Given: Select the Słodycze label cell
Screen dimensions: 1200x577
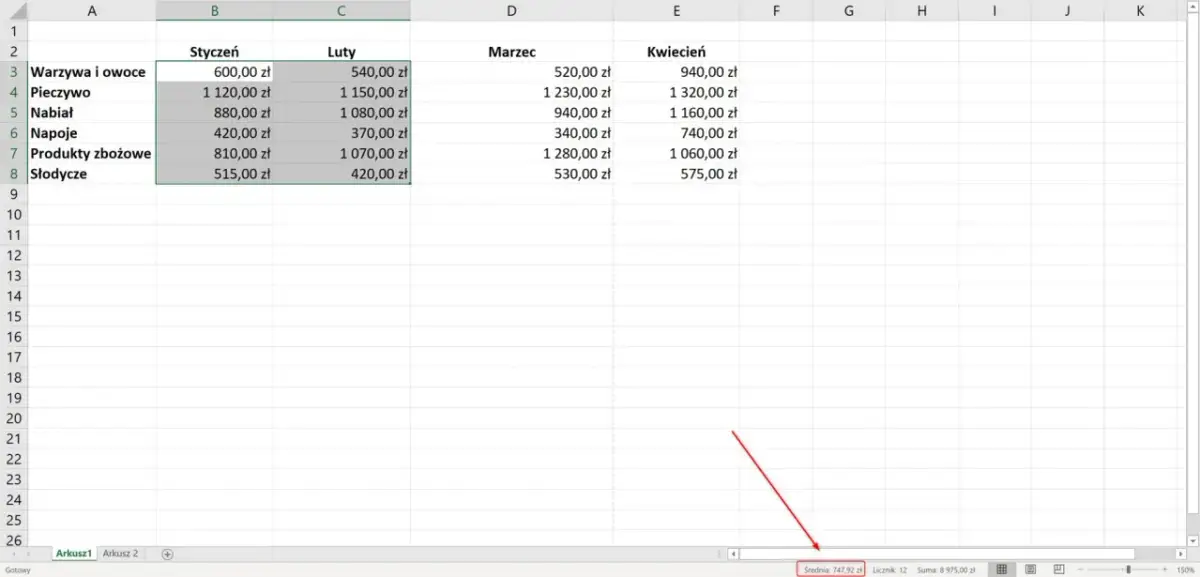Looking at the screenshot, I should (x=92, y=174).
